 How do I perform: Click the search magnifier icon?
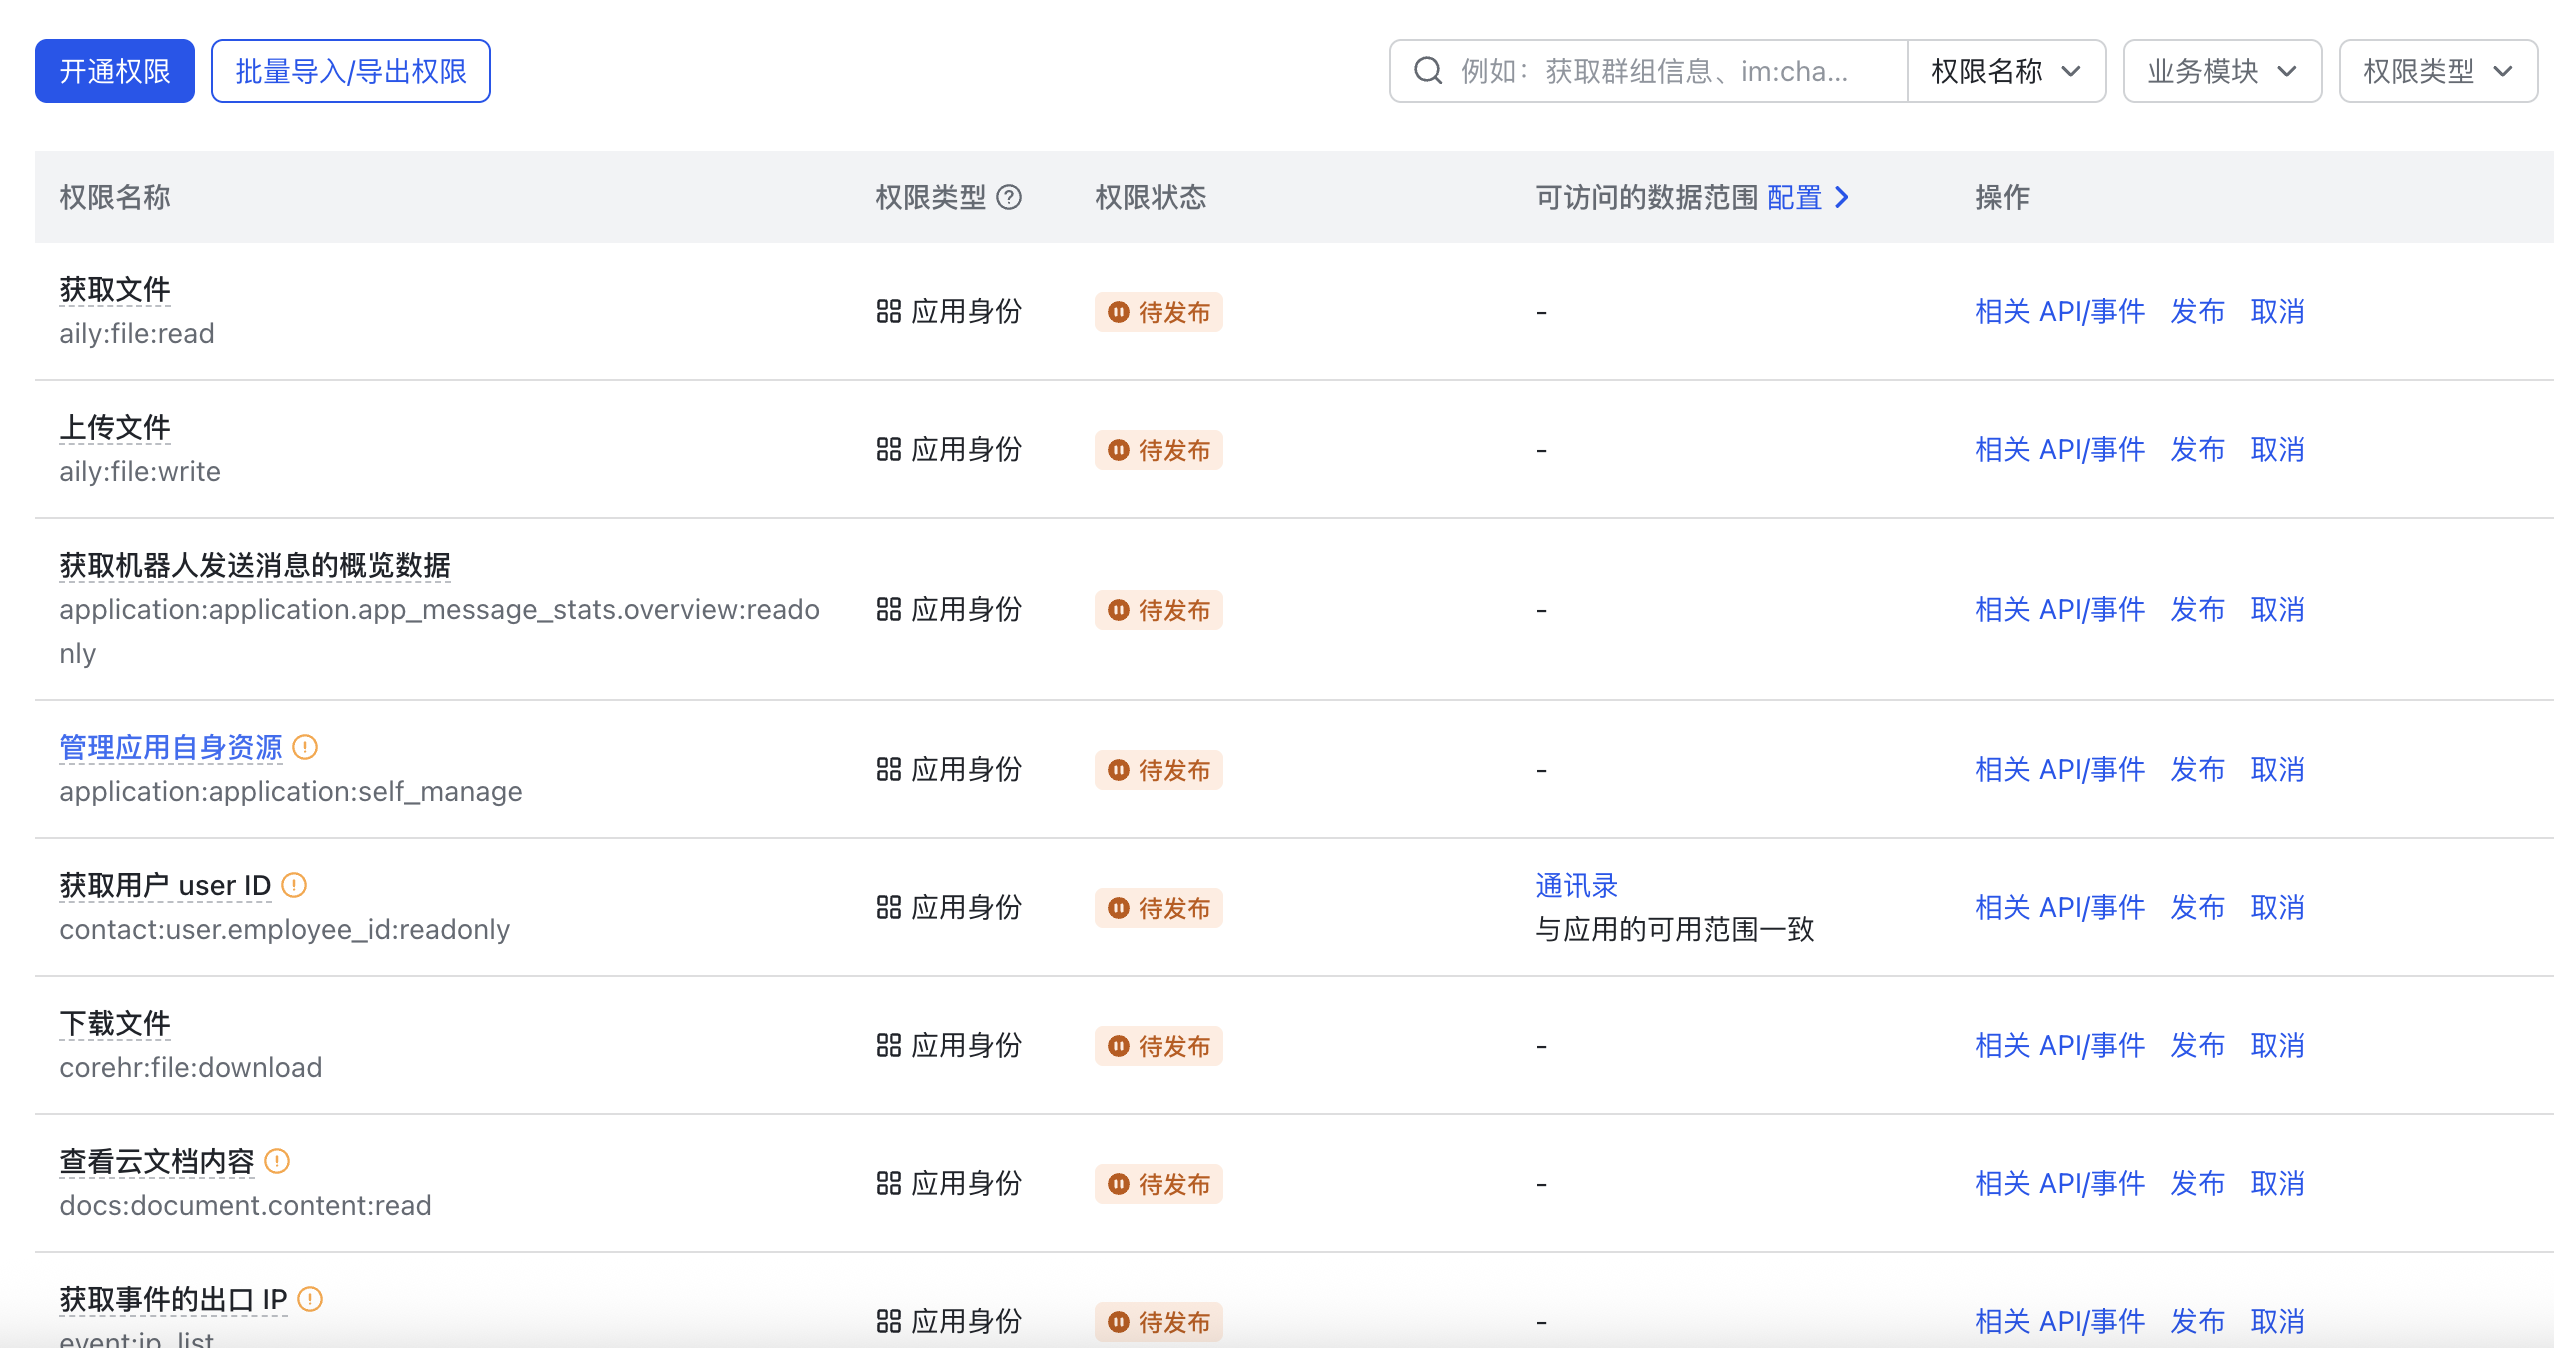coord(1427,71)
